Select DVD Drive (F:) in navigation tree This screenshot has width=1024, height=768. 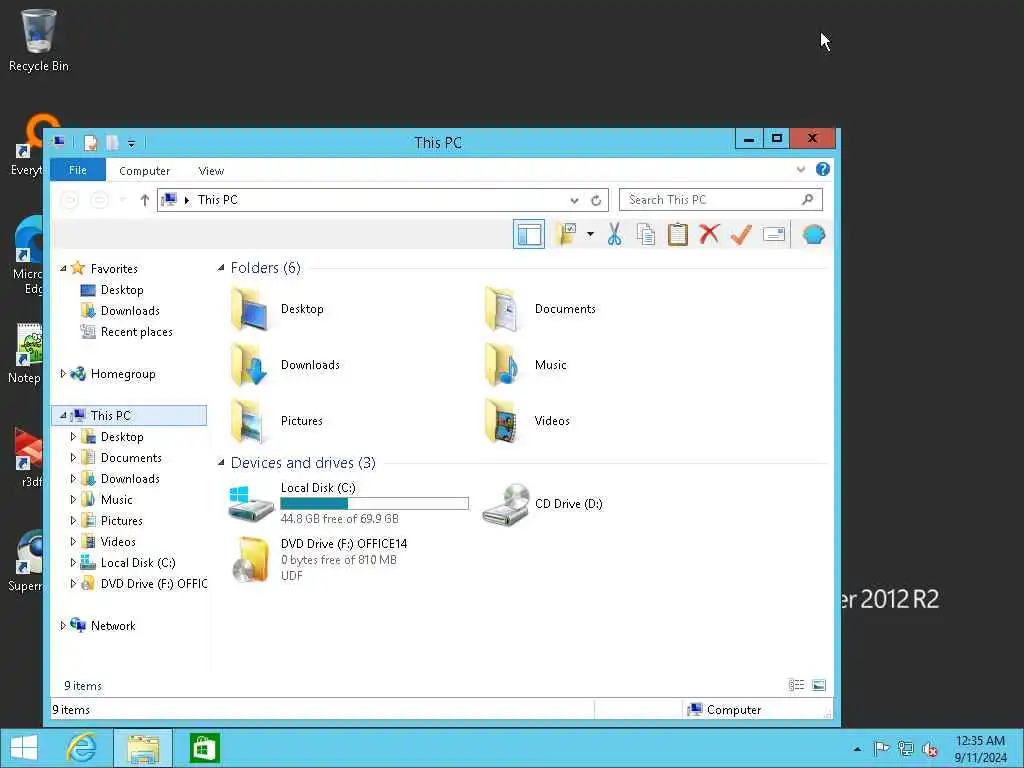point(153,584)
